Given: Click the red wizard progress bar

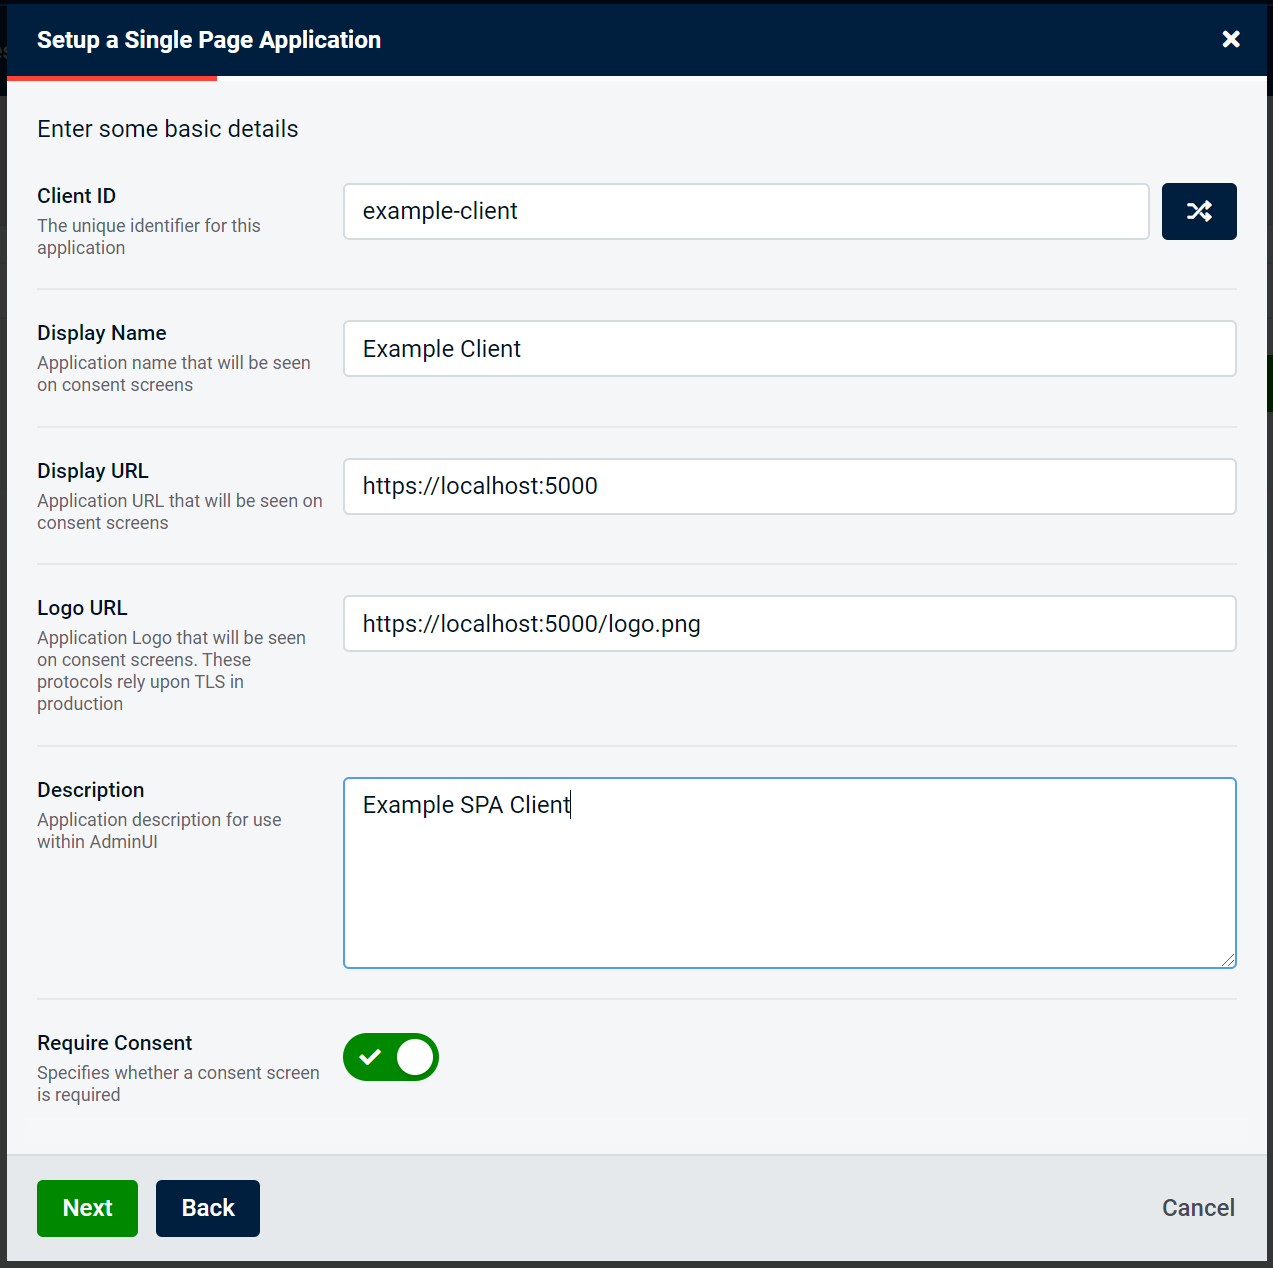Looking at the screenshot, I should point(112,78).
